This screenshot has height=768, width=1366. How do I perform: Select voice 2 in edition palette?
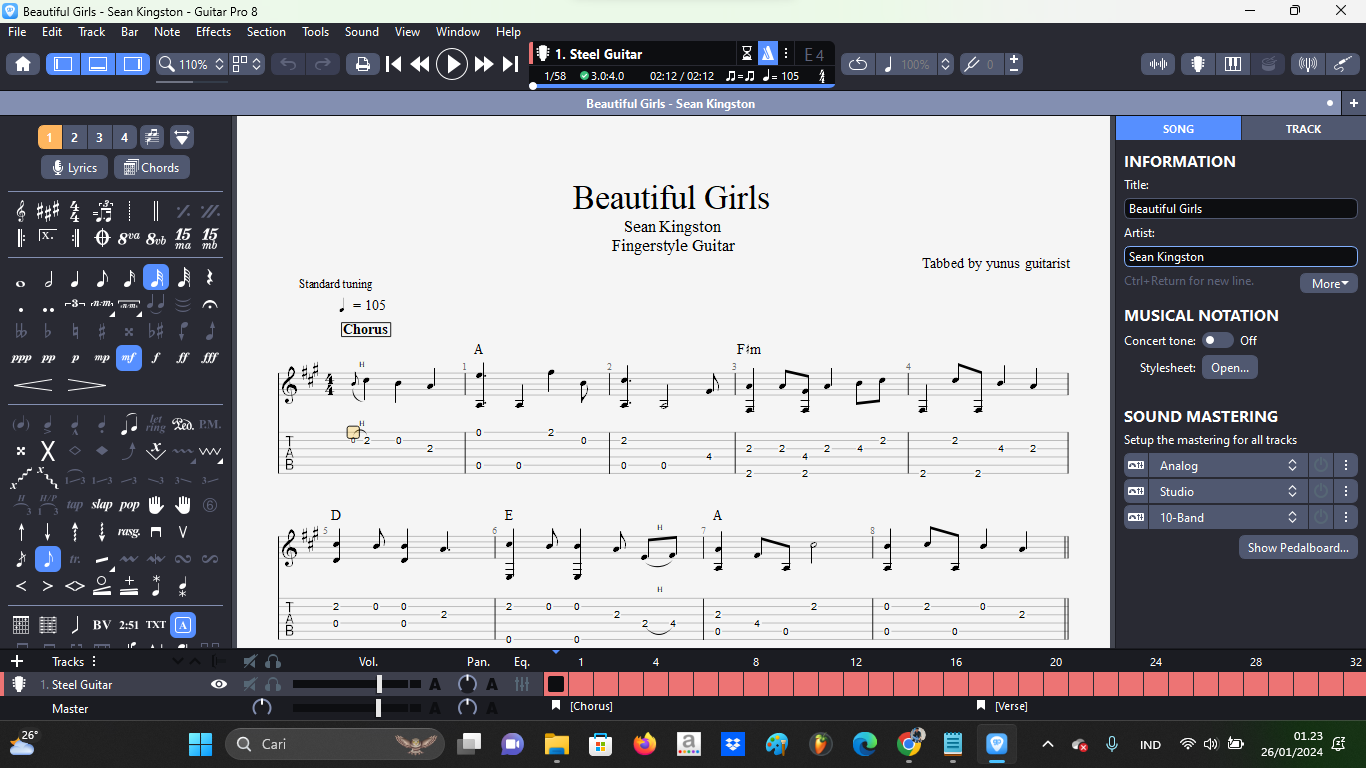tap(74, 137)
